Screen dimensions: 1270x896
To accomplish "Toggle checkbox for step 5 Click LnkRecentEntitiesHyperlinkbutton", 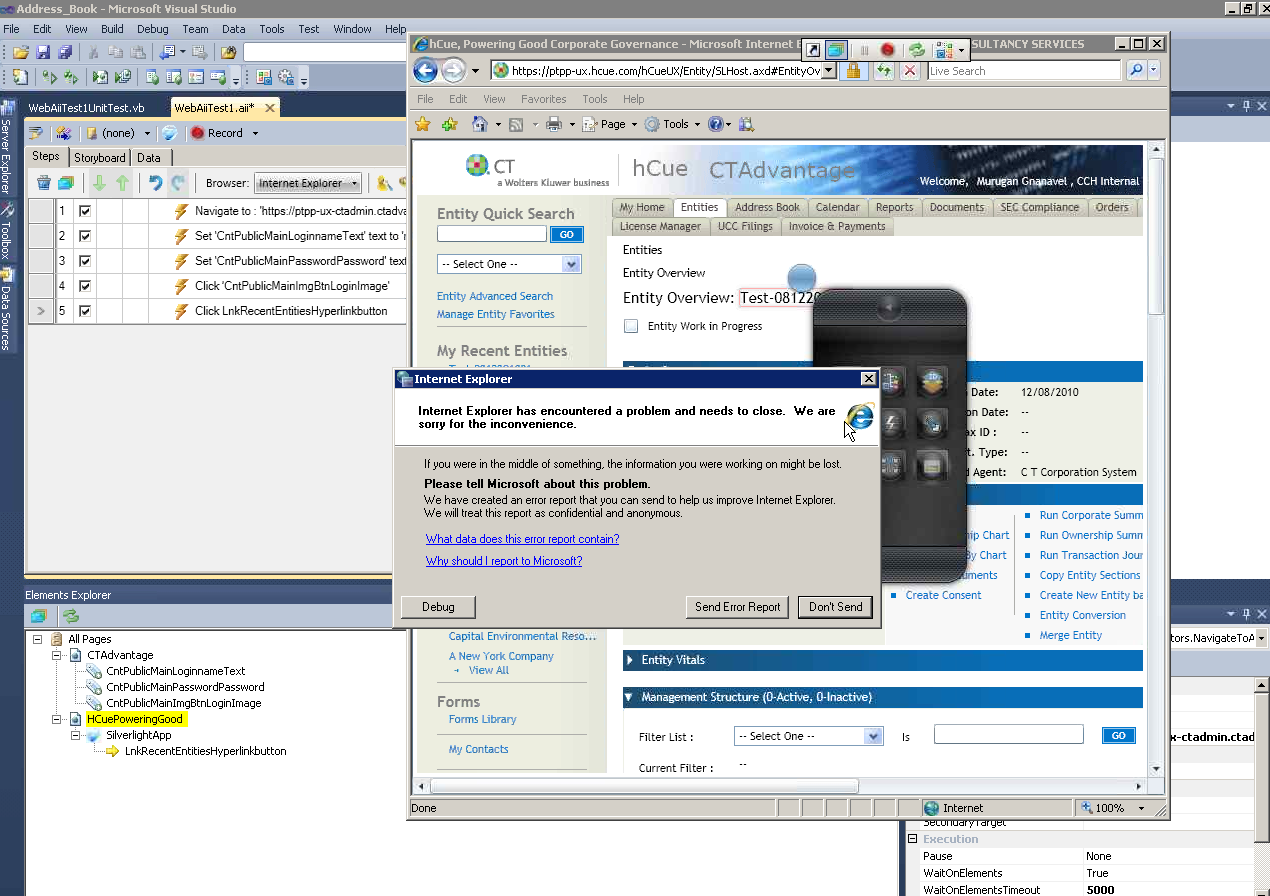I will click(x=85, y=311).
